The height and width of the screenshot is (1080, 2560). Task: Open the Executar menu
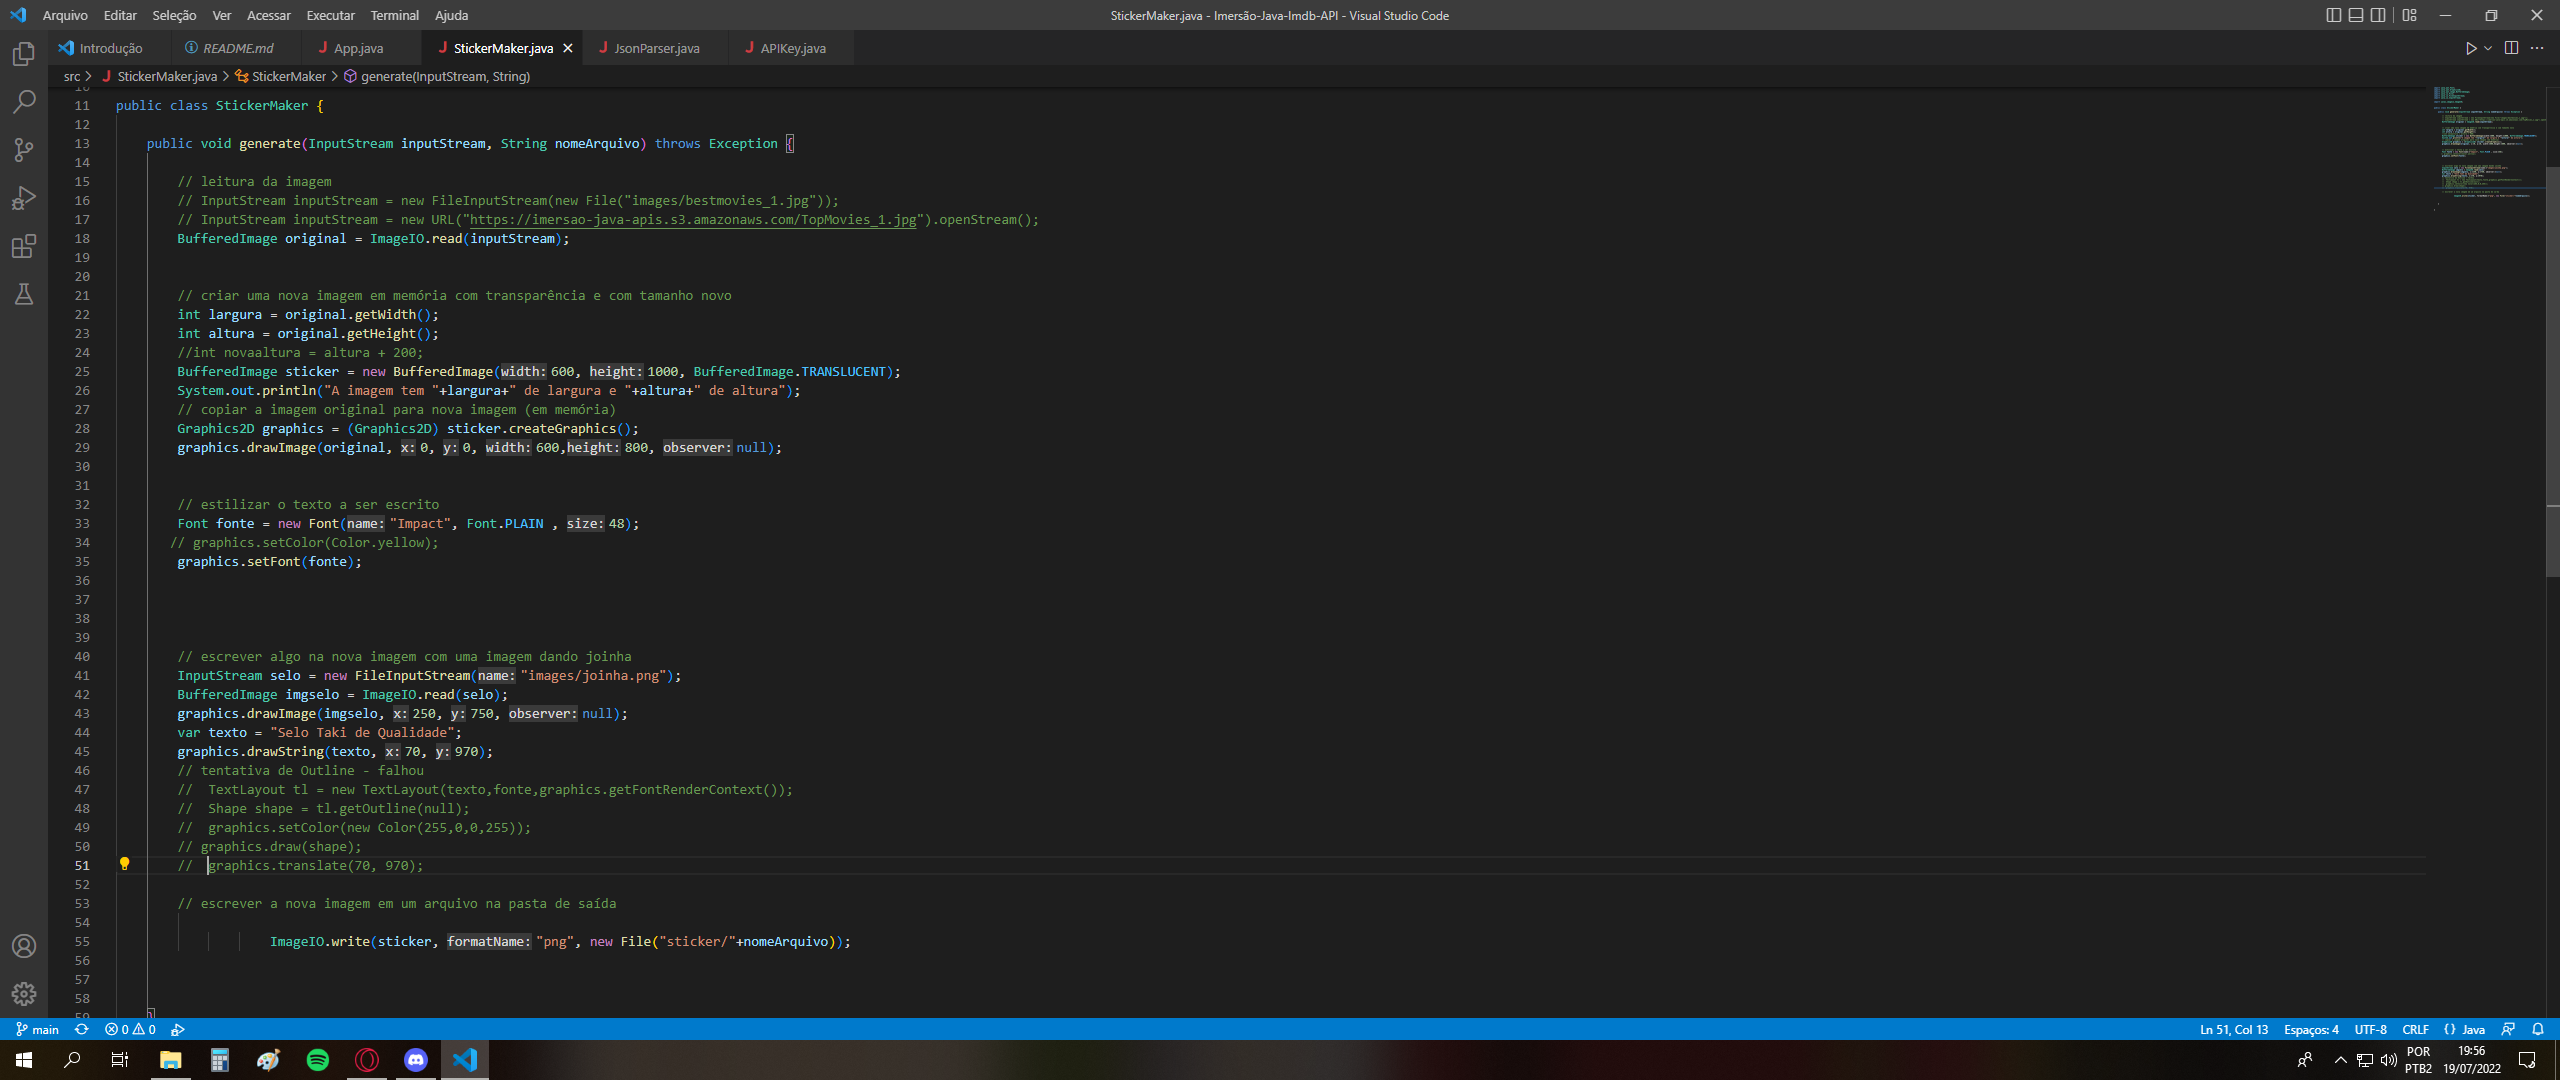(x=329, y=15)
